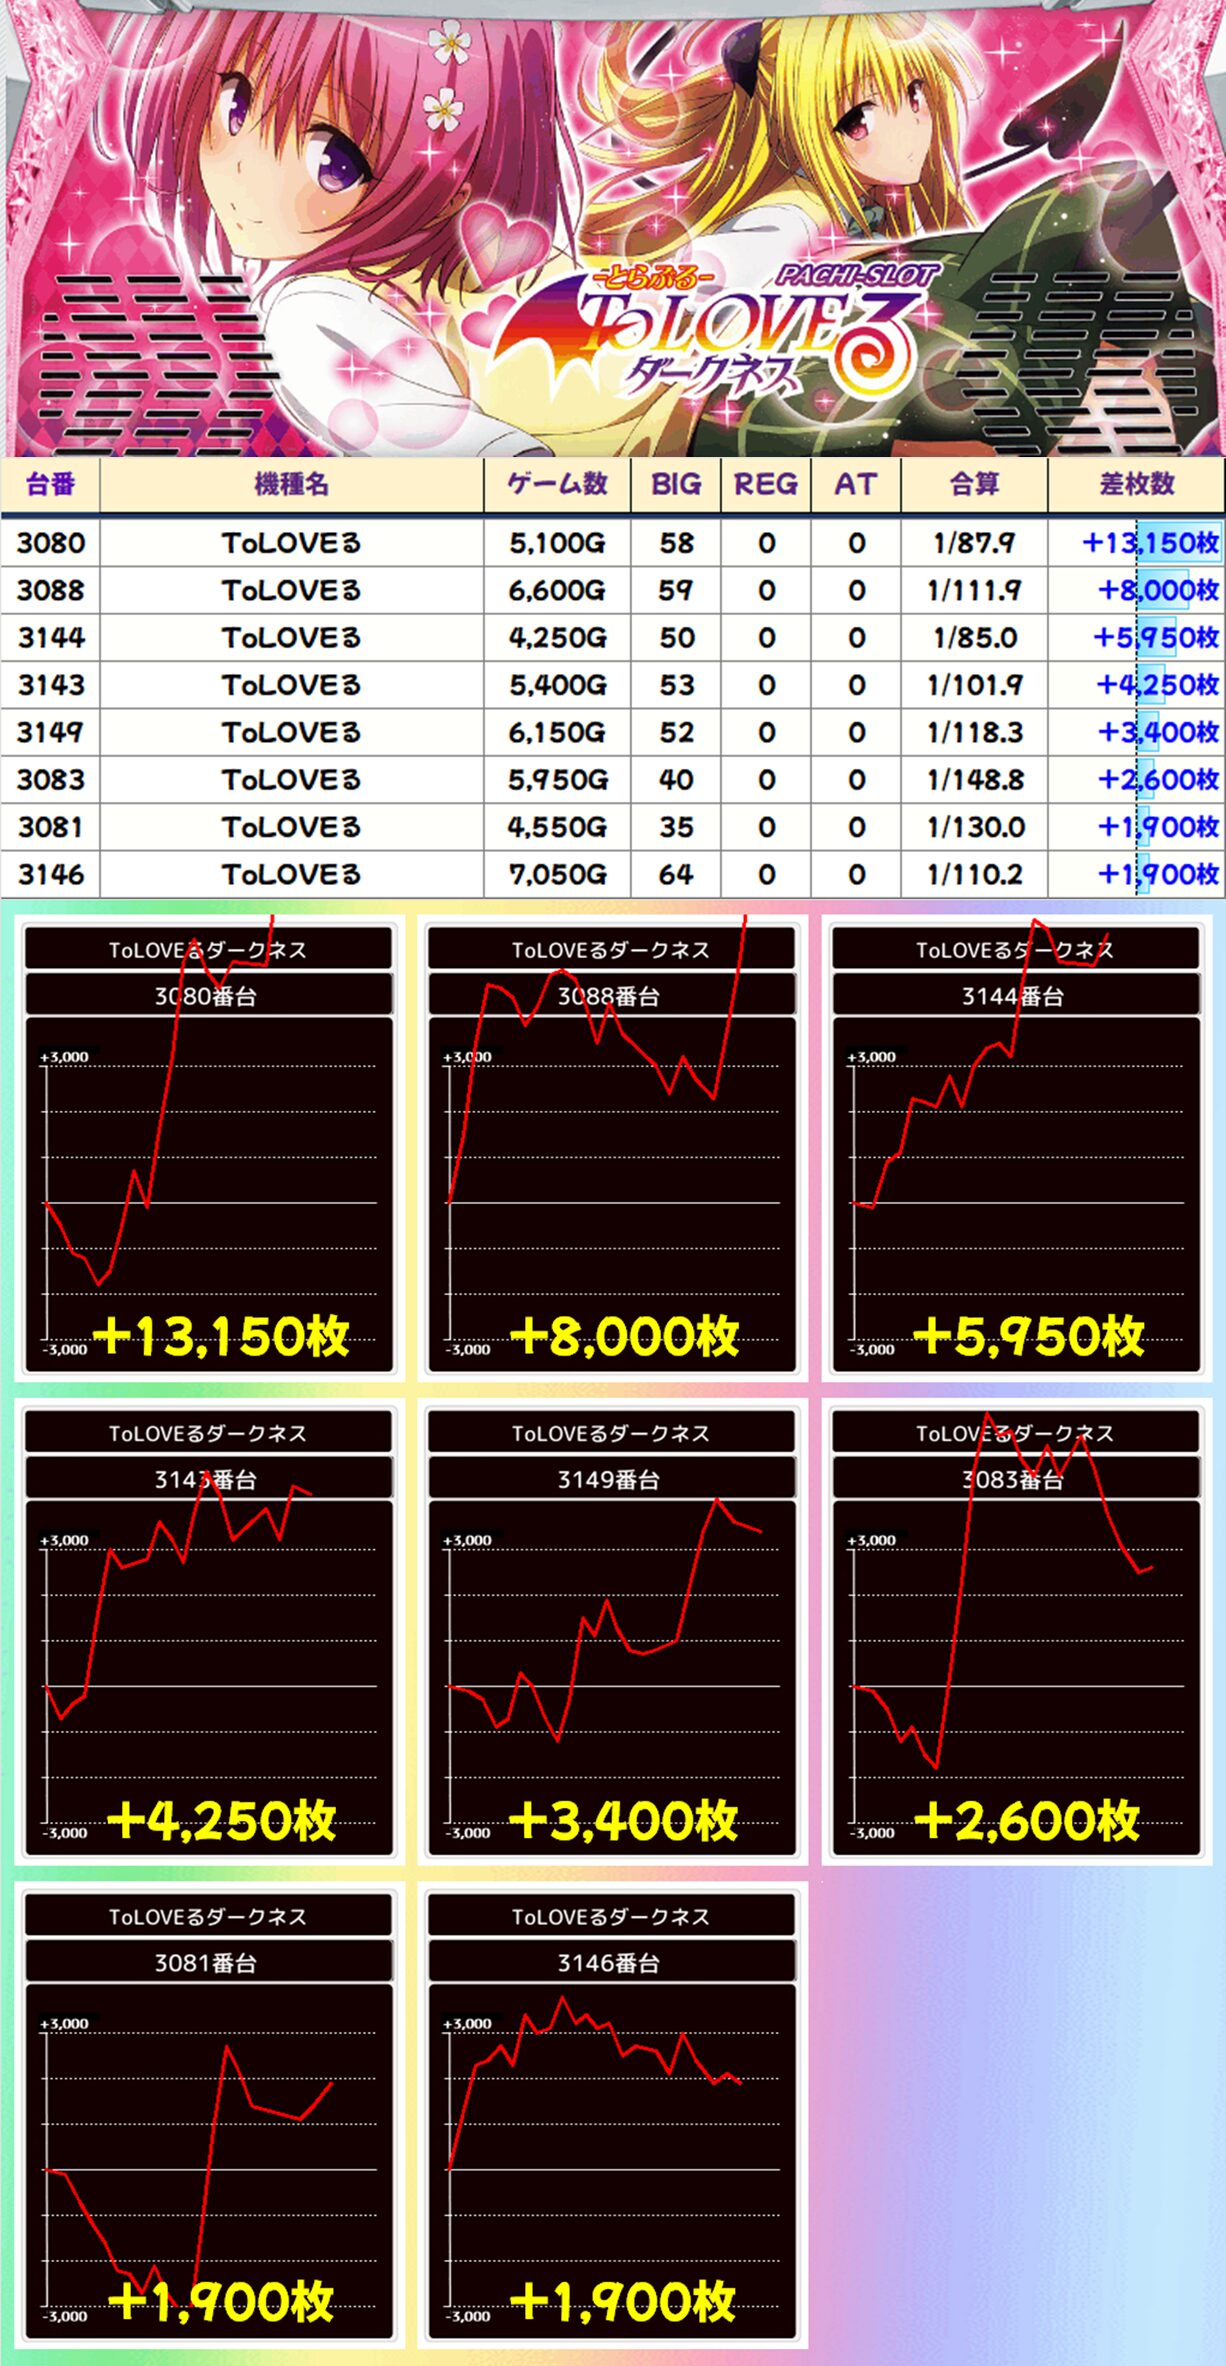1226x2366 pixels.
Task: Click 7,050G game count cell
Action: point(557,875)
